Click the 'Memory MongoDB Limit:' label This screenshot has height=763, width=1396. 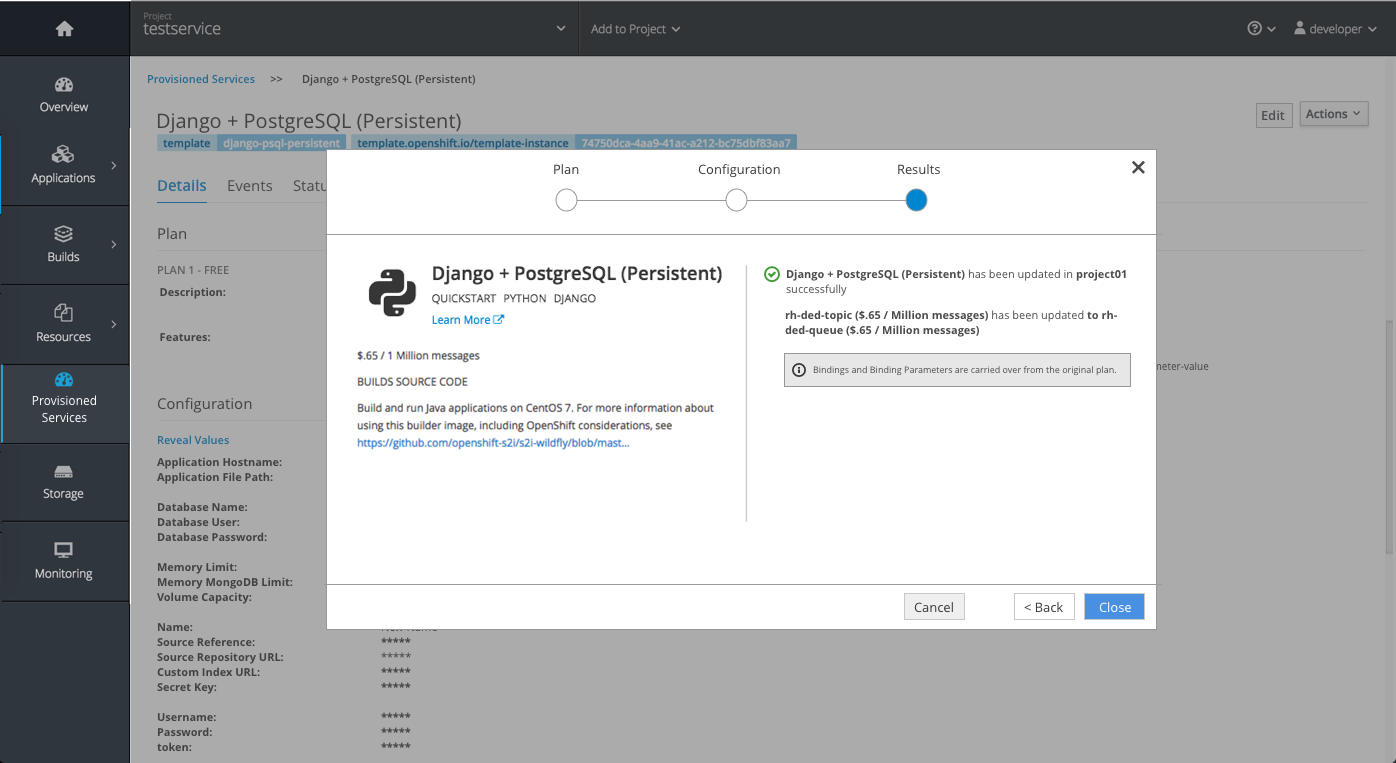click(x=225, y=582)
